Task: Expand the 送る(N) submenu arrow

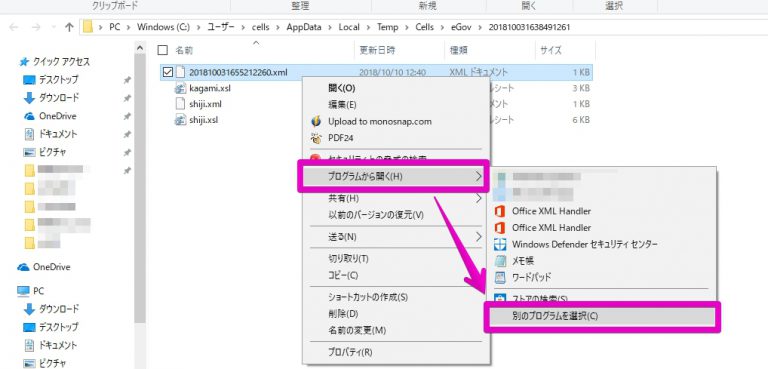Action: (479, 237)
